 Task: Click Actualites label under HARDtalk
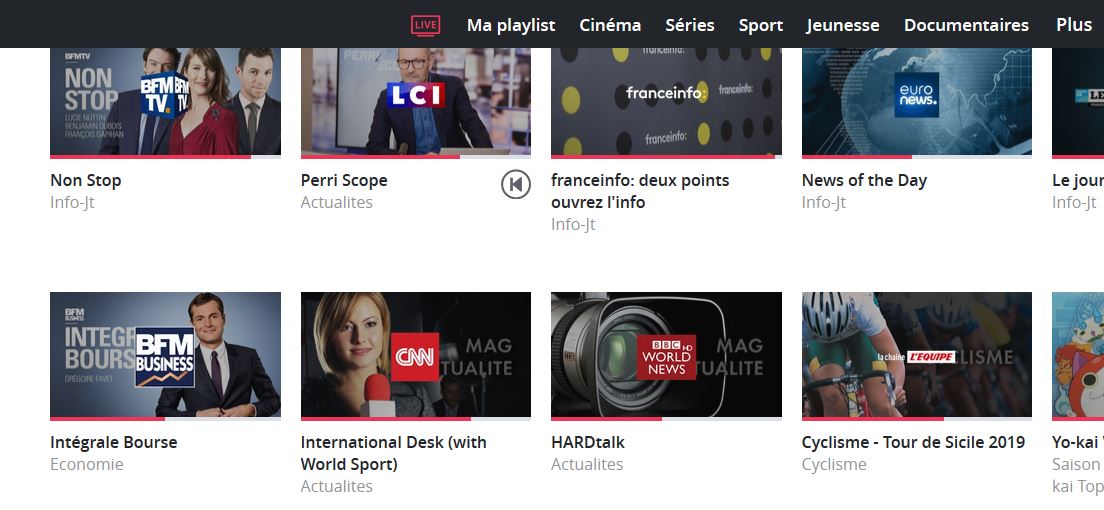click(587, 465)
